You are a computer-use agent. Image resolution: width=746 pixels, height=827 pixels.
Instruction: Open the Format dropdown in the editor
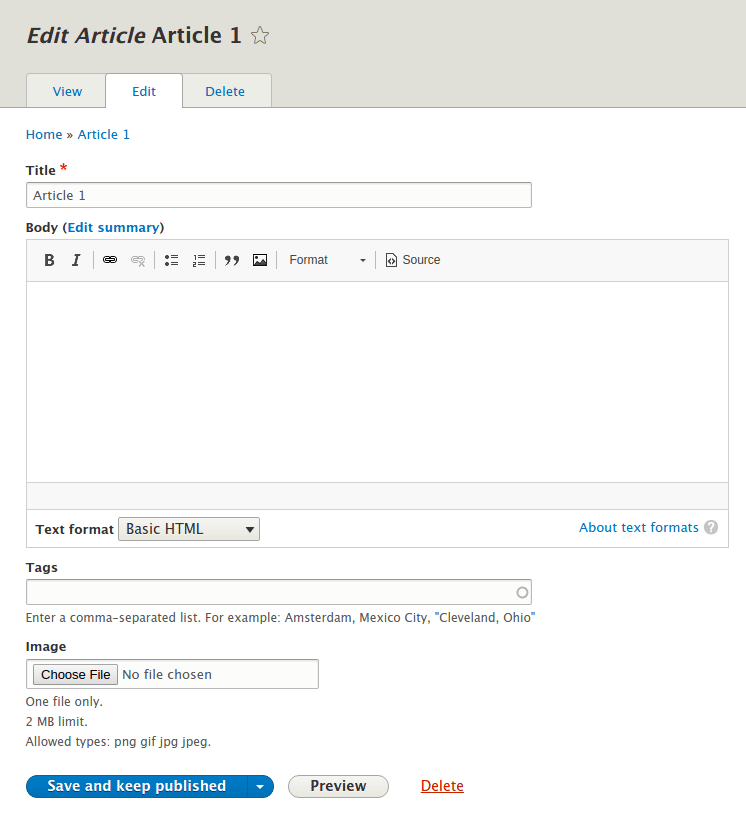327,260
